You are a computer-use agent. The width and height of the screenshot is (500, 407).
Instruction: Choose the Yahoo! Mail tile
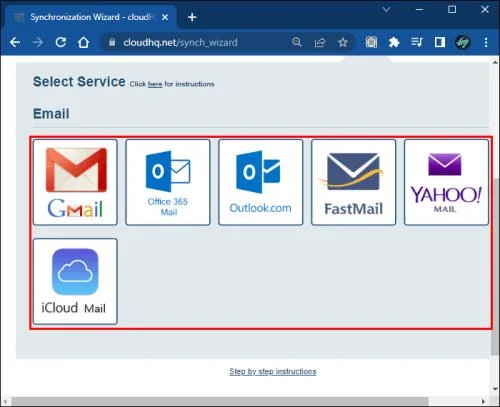446,182
